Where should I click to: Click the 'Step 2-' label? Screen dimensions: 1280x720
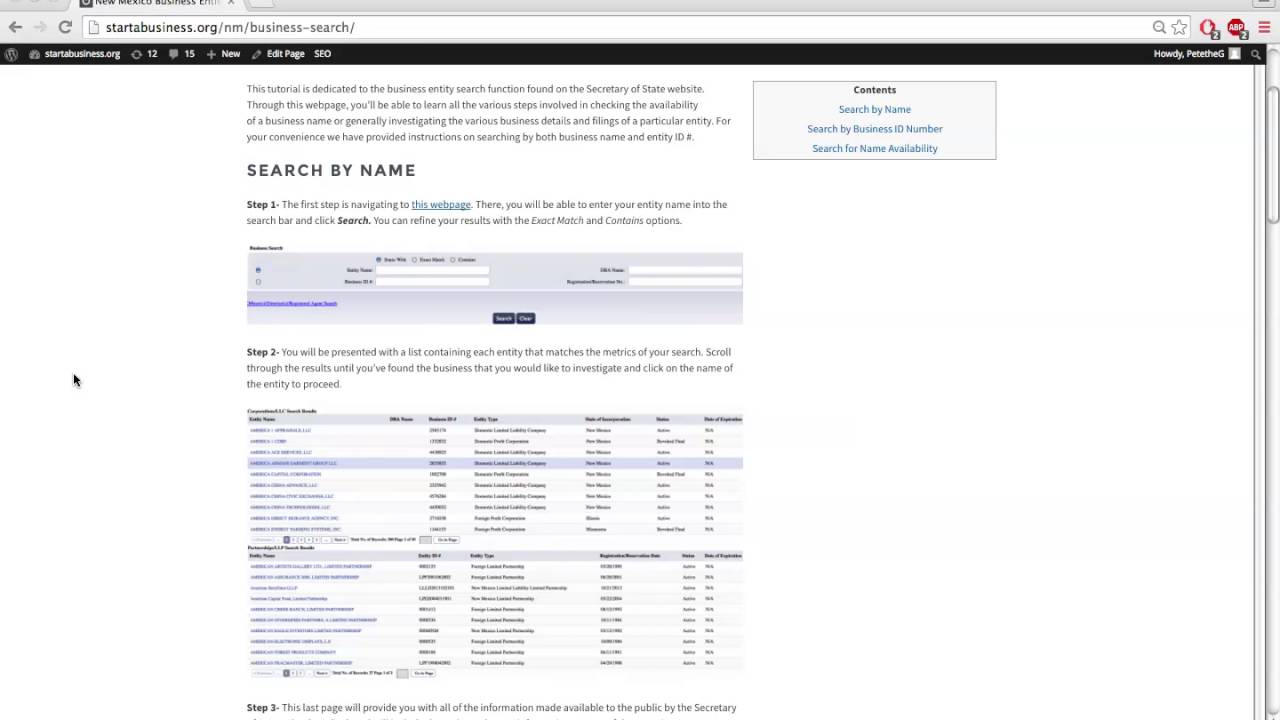[x=263, y=352]
